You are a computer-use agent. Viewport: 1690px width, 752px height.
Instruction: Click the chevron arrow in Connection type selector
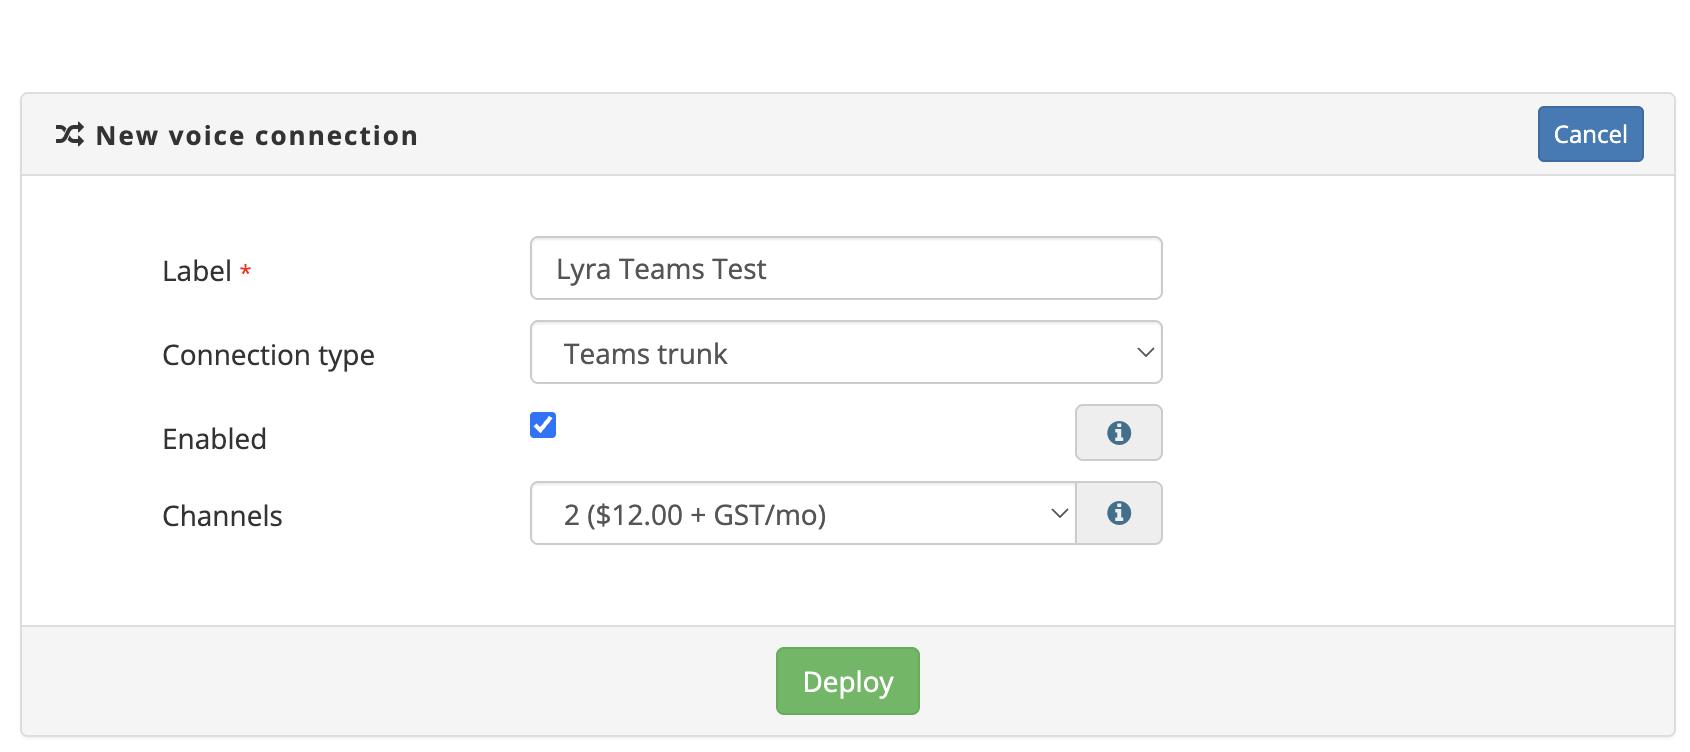pyautogui.click(x=1145, y=353)
